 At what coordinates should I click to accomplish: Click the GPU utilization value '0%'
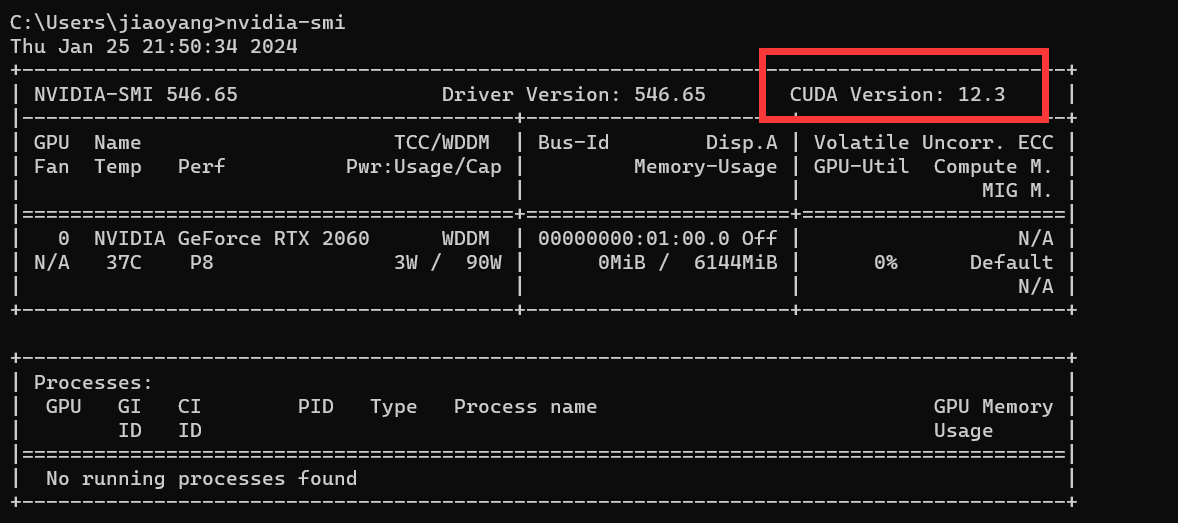click(886, 263)
